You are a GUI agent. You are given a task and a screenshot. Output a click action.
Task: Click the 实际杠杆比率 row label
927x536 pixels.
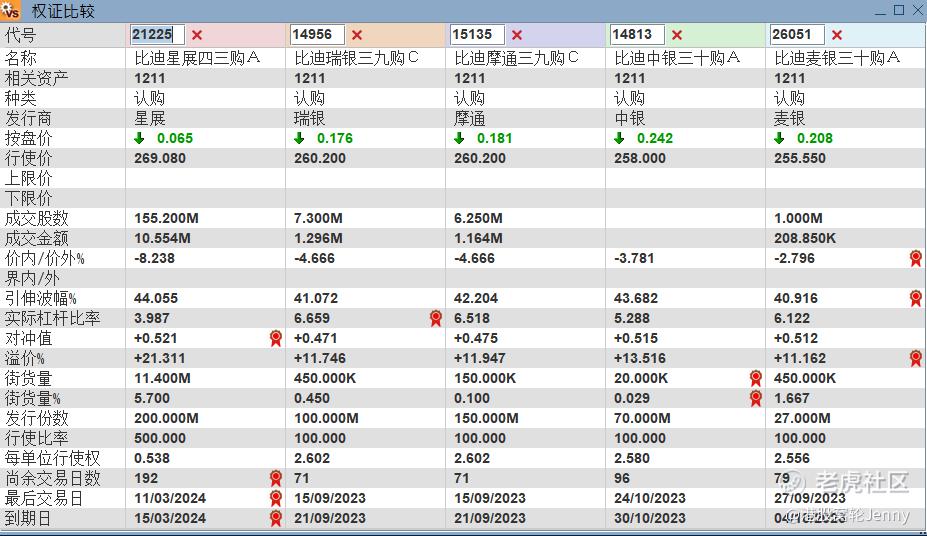coord(52,318)
